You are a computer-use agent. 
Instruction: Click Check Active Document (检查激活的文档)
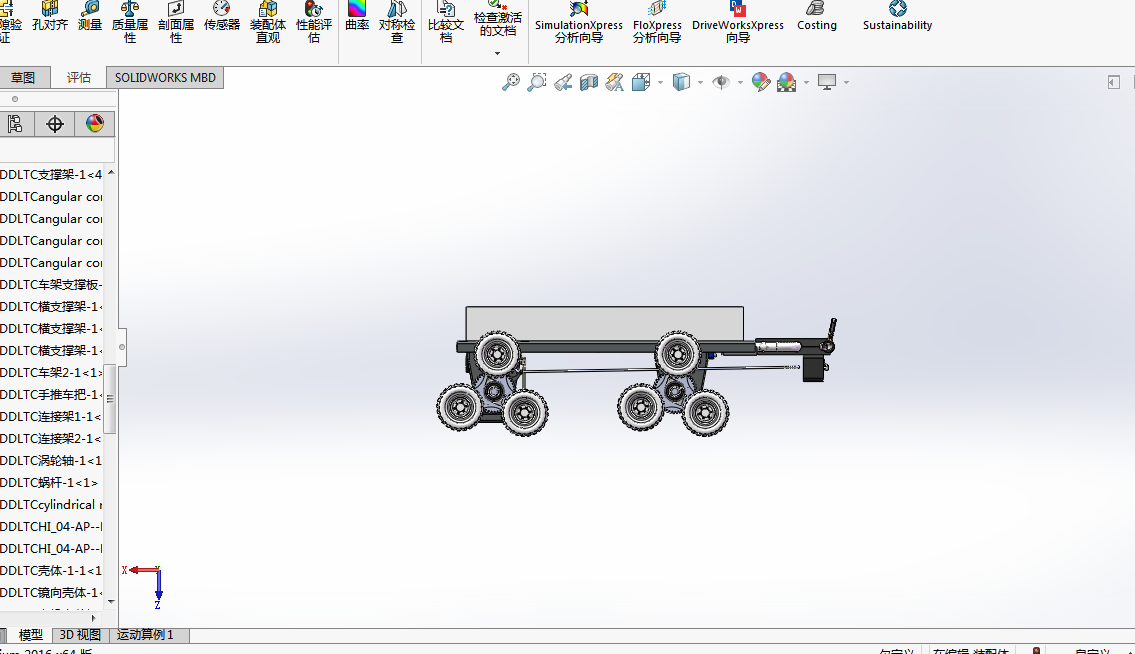tap(497, 19)
